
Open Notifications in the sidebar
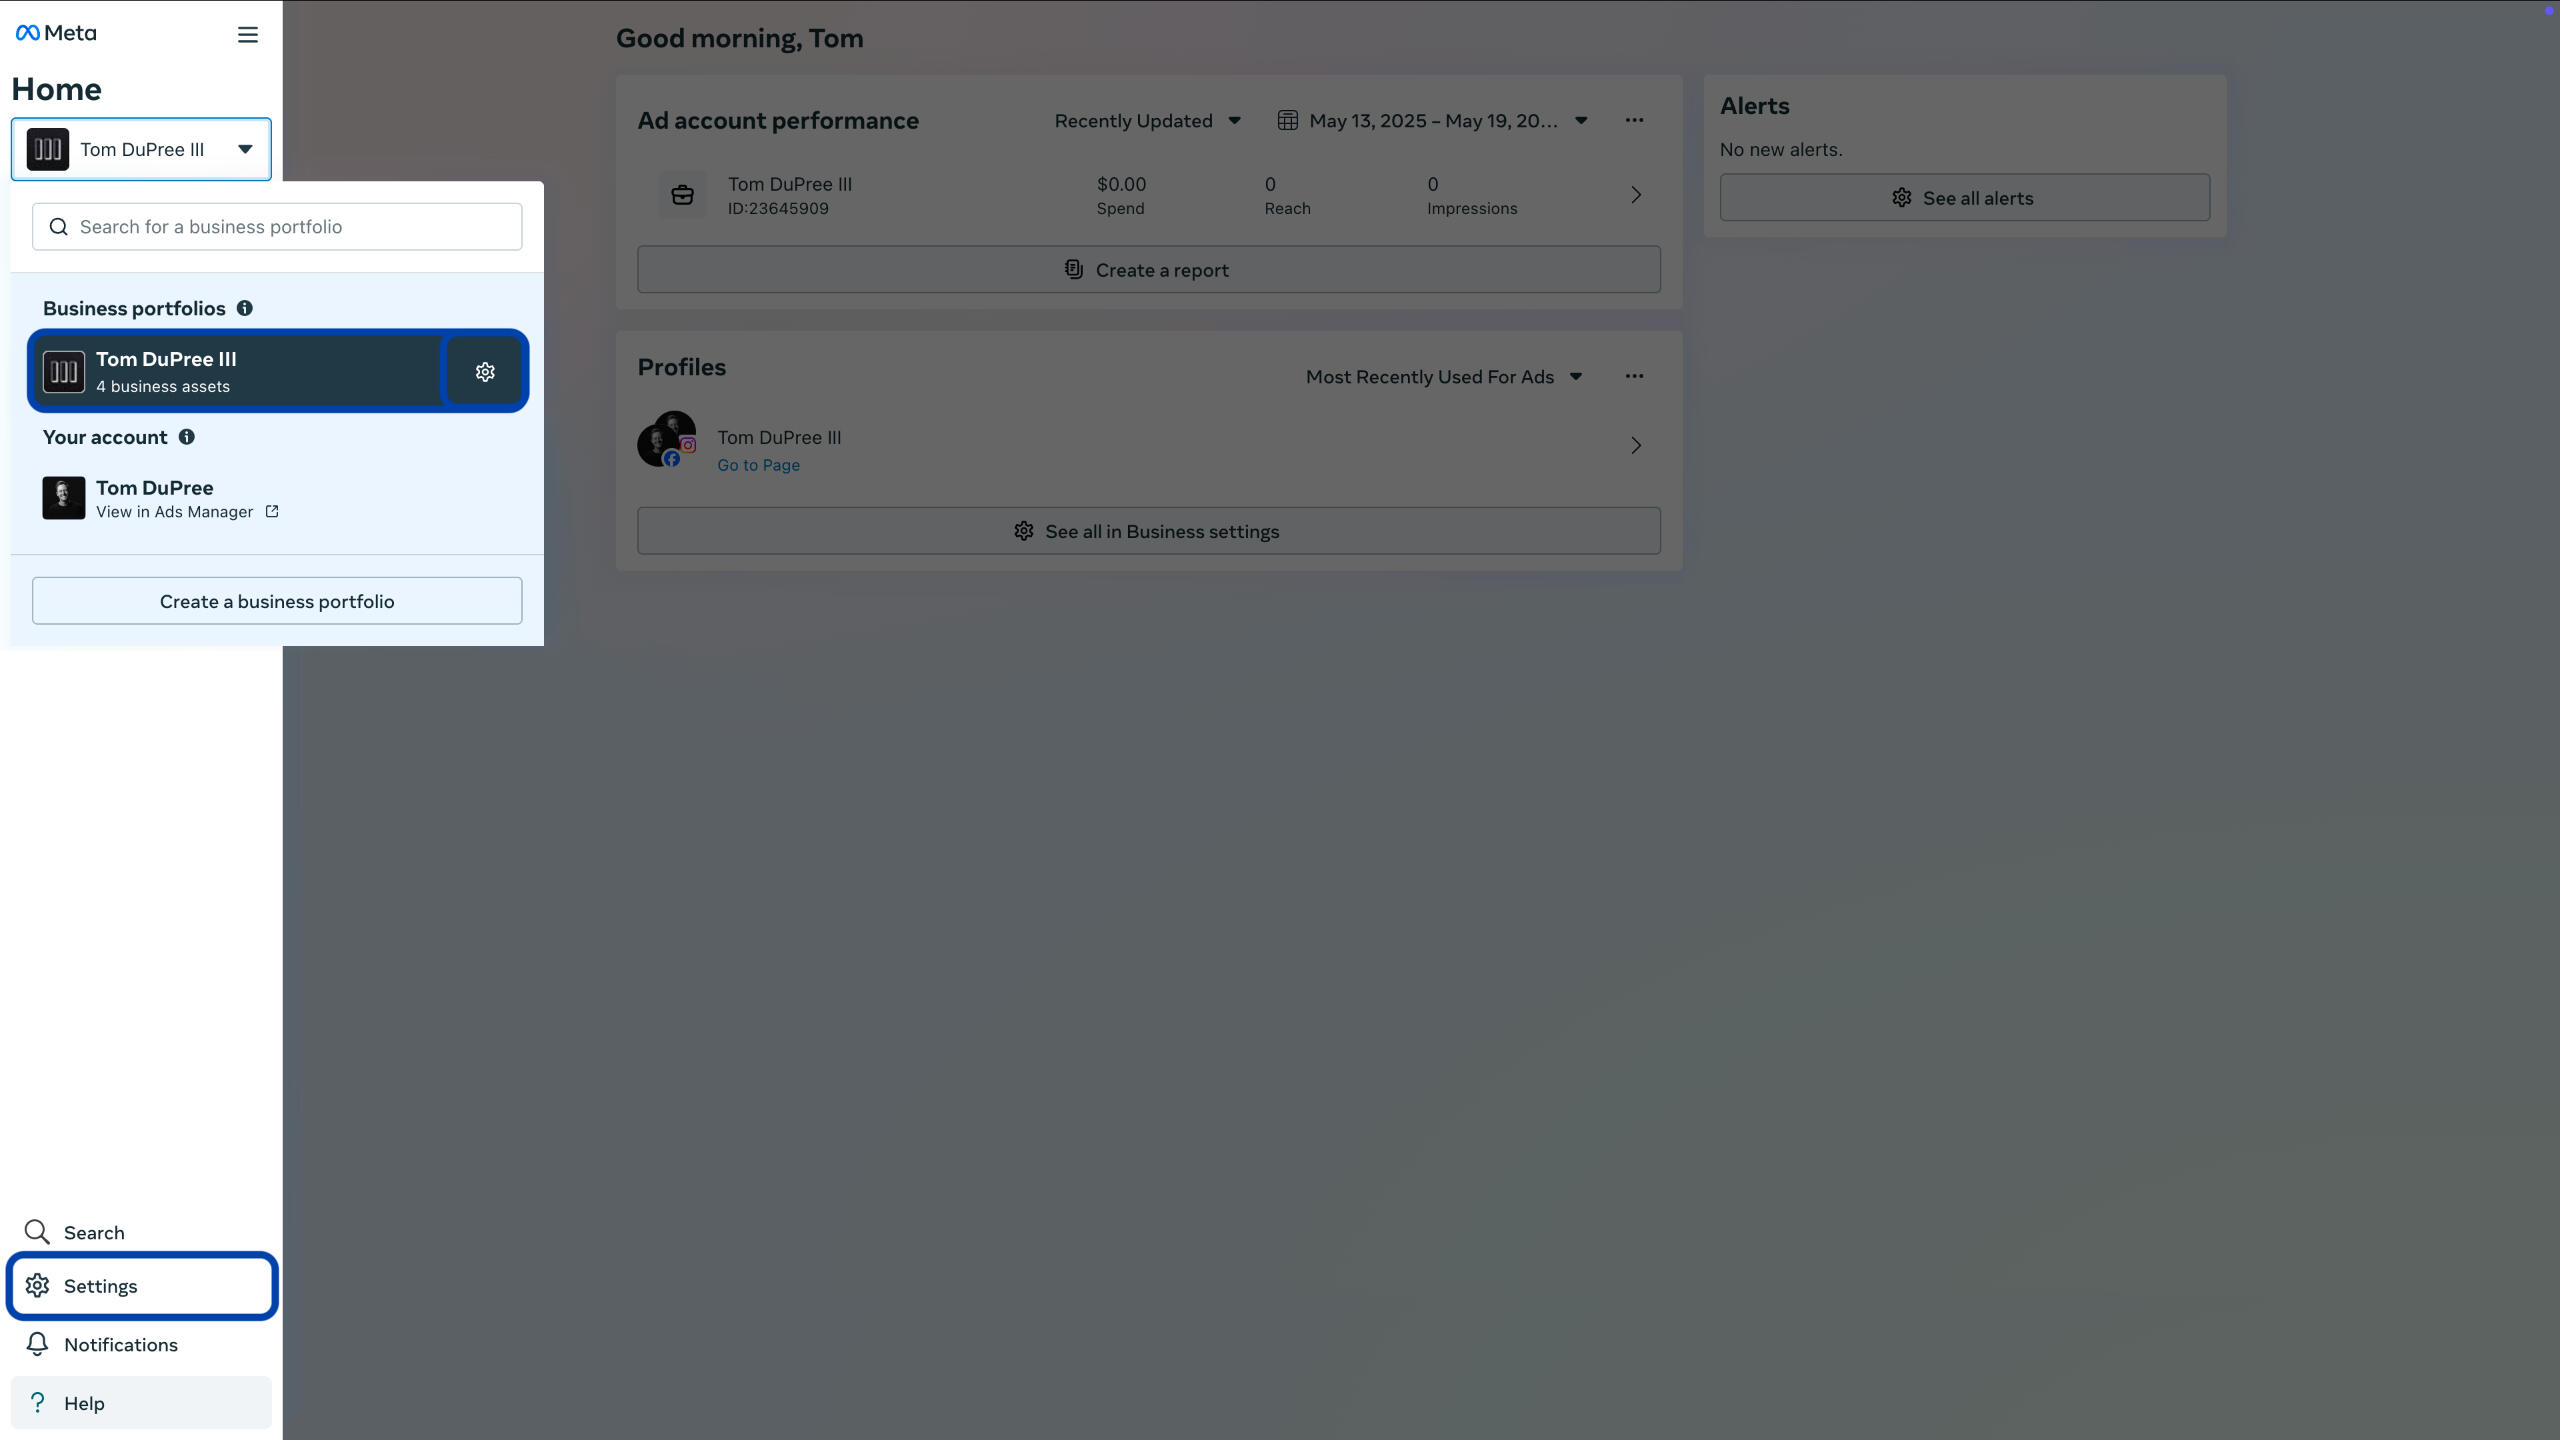(x=141, y=1345)
